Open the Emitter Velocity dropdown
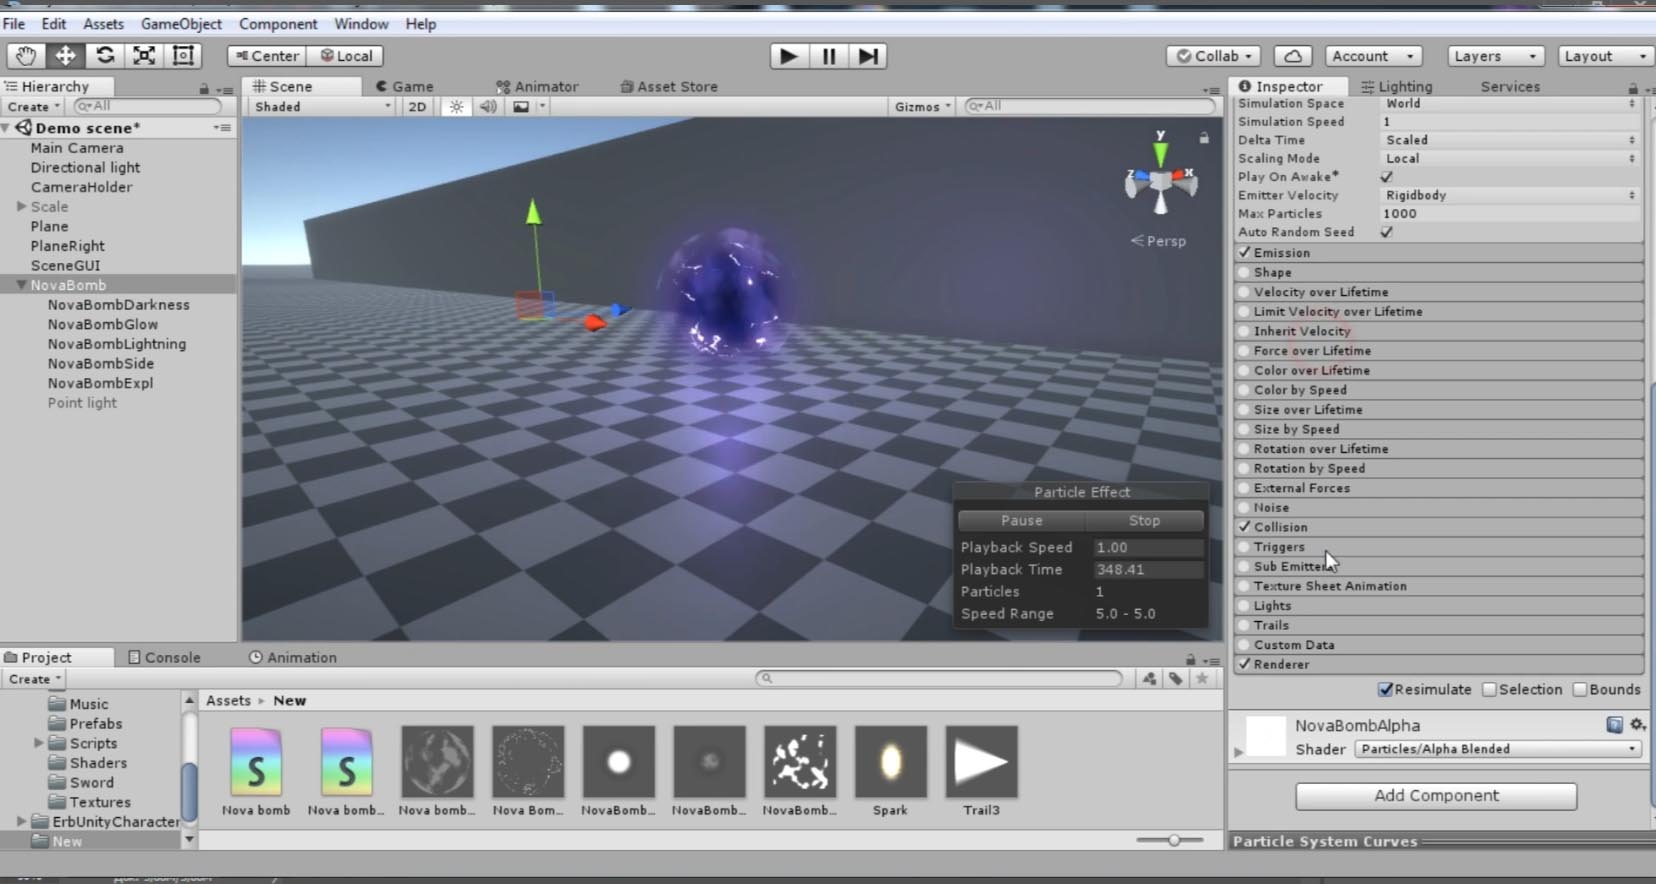 (1510, 195)
